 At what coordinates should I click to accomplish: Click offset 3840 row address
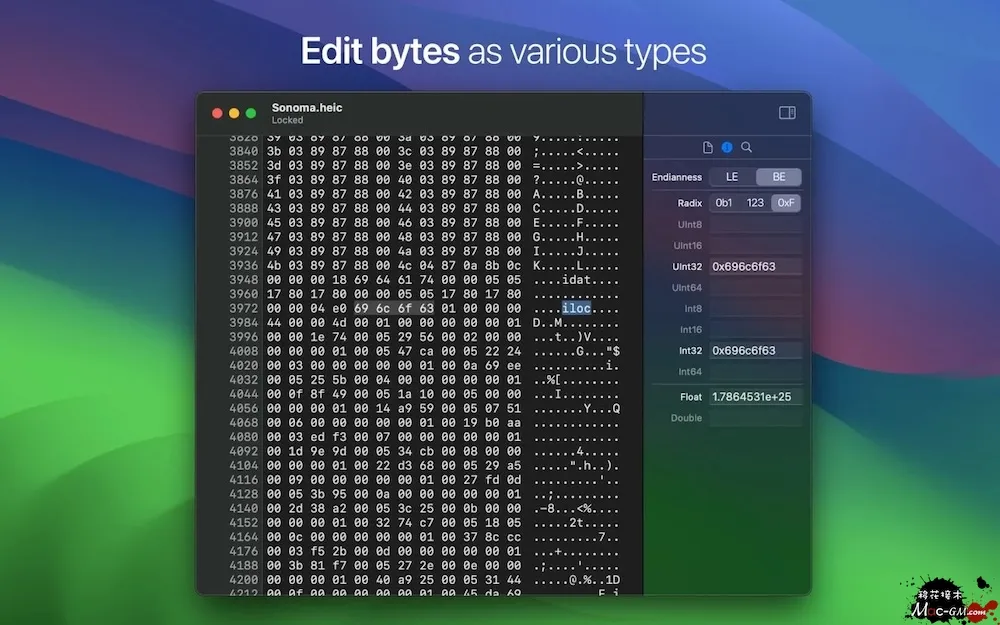pos(244,151)
